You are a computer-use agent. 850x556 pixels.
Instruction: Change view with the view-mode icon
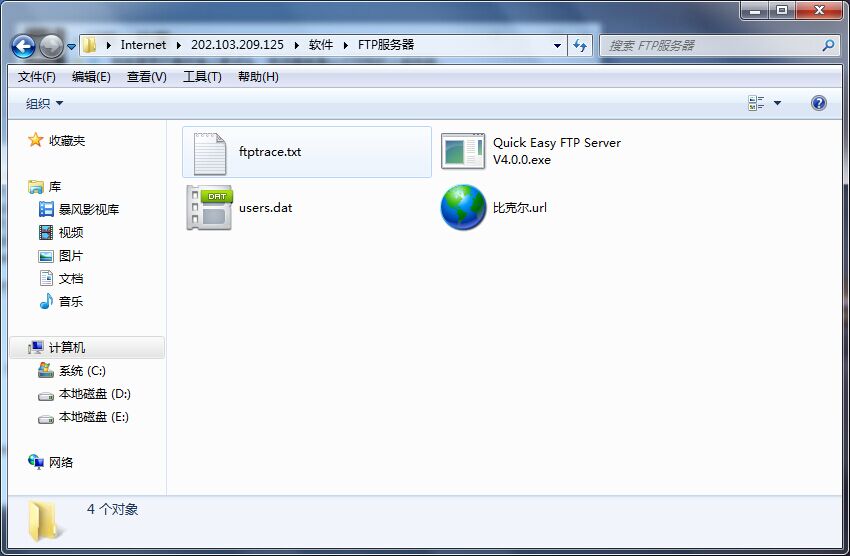(756, 103)
